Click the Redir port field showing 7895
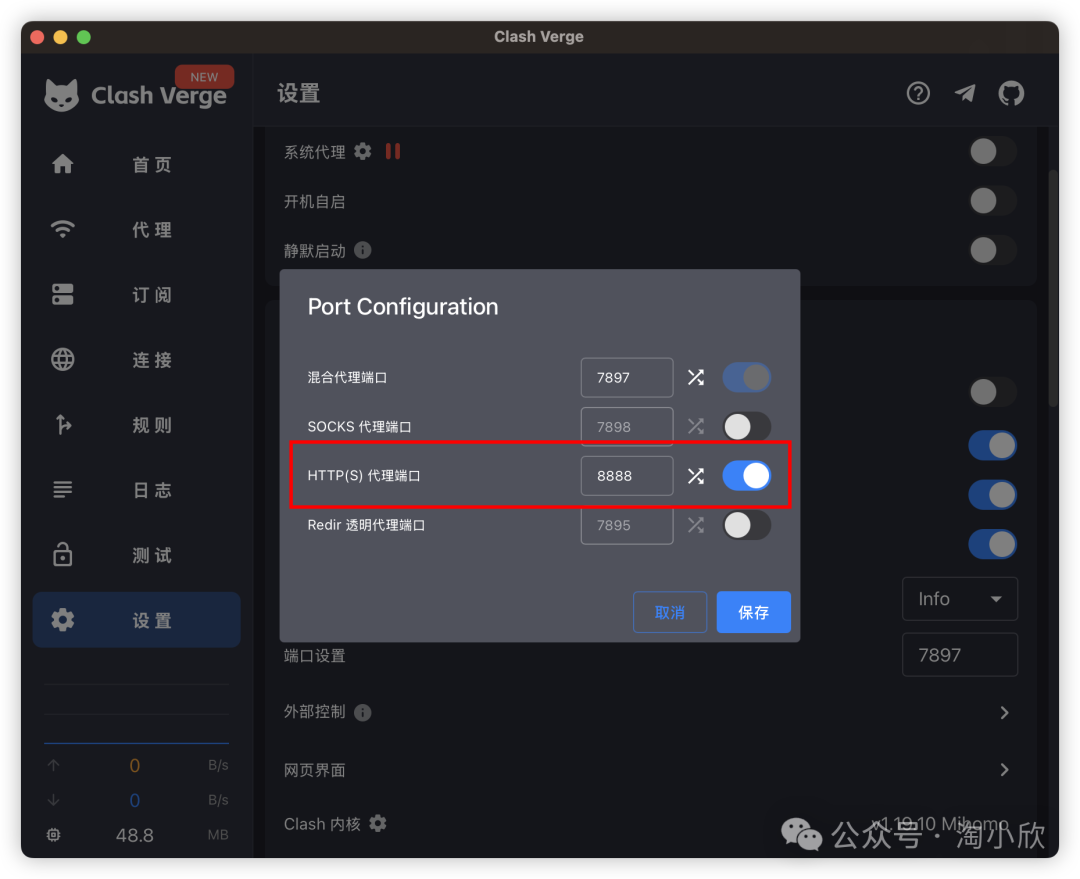Viewport: 1080px width, 879px height. 627,525
